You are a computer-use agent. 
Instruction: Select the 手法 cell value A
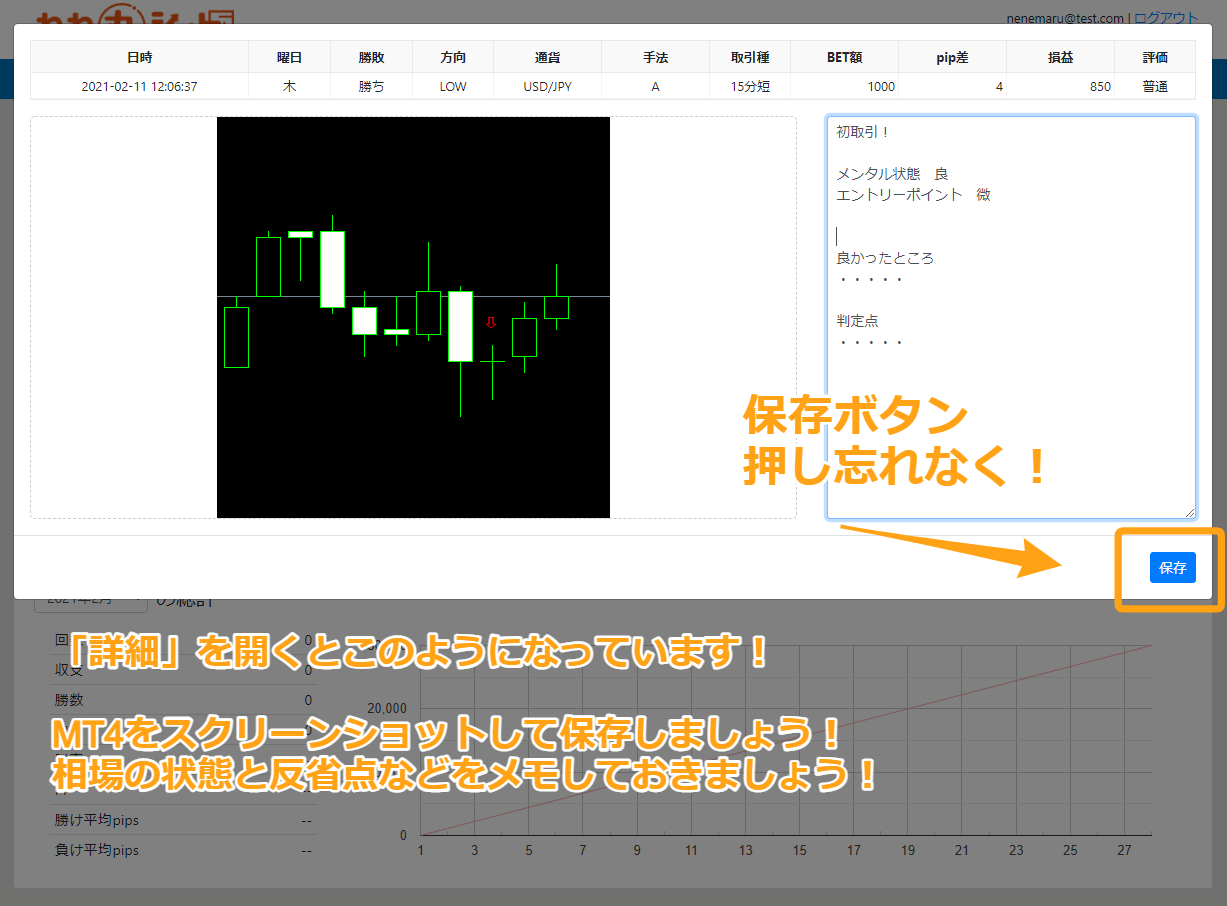pos(655,86)
